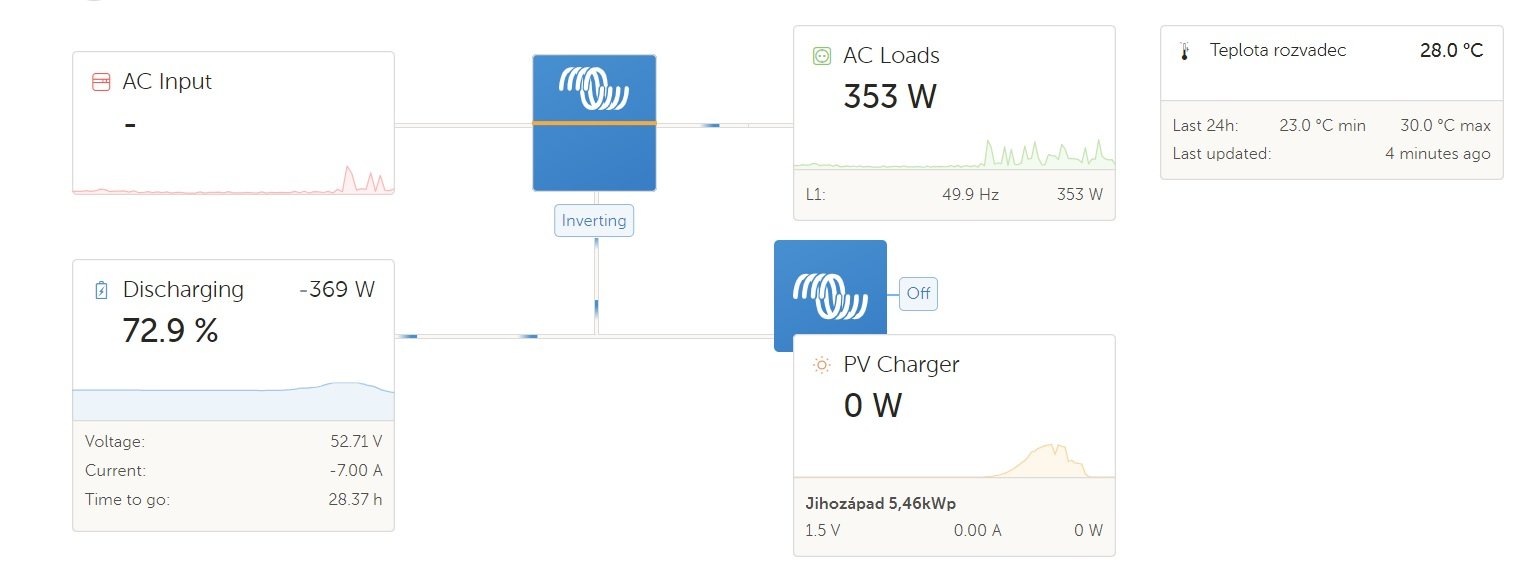This screenshot has width=1532, height=584.
Task: Click the thermometer icon by Teplota rozvadec
Action: pyautogui.click(x=1185, y=52)
